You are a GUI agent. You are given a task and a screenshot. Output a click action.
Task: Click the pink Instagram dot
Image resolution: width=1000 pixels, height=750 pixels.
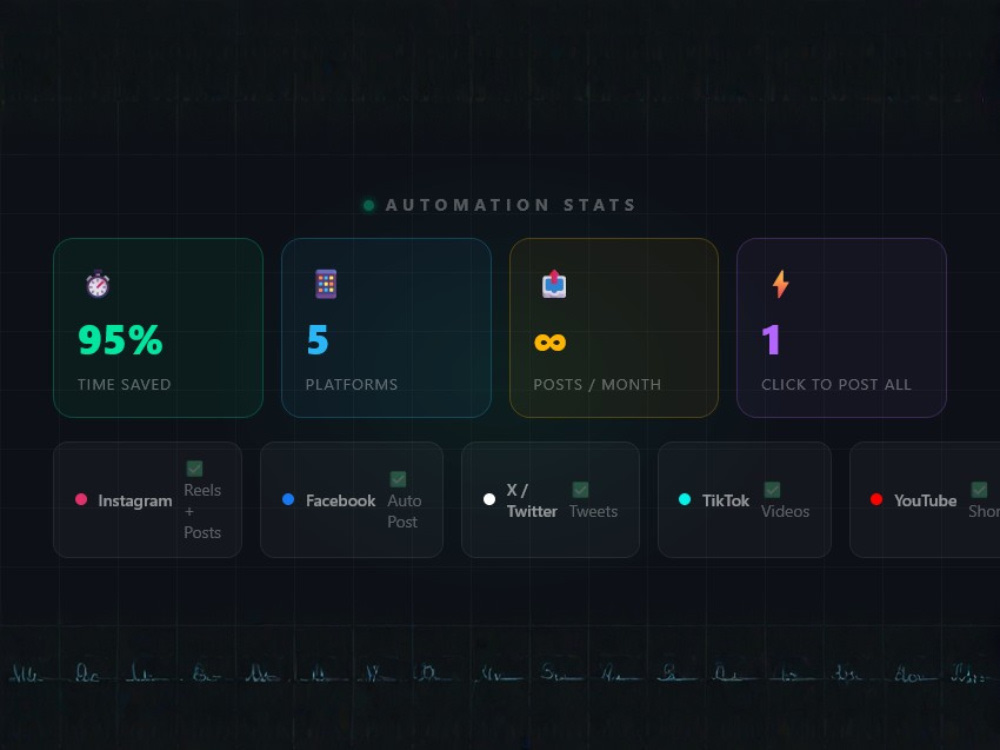81,499
